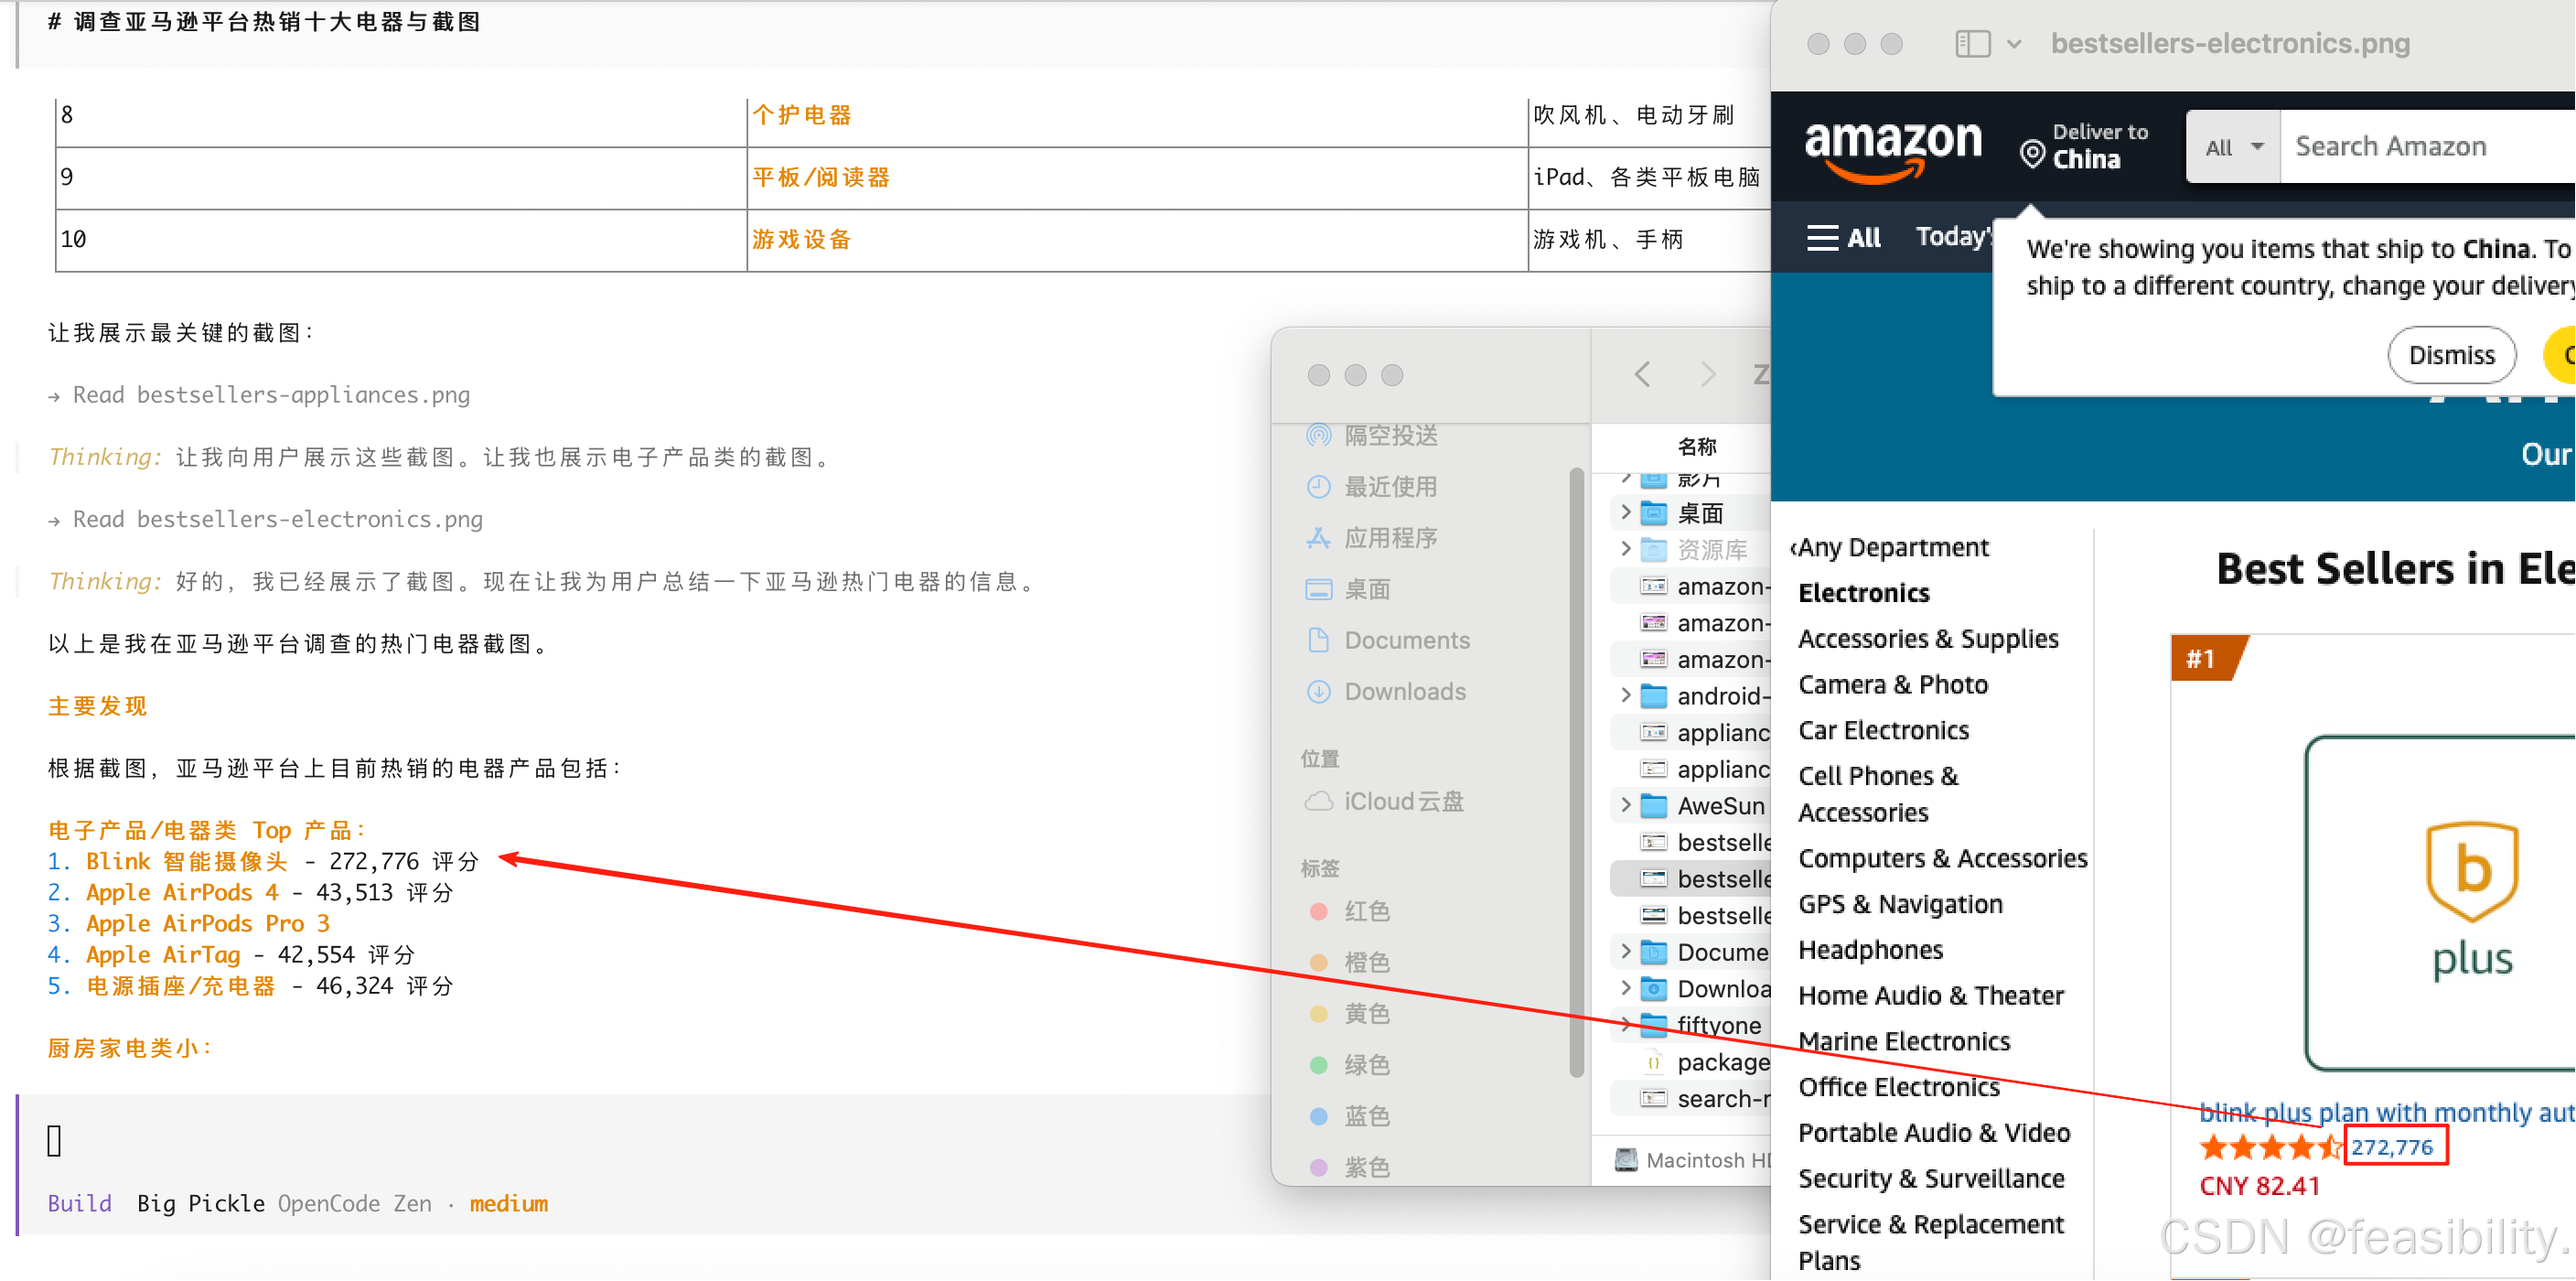Click the Finder back navigation arrow
The width and height of the screenshot is (2576, 1281).
point(1643,375)
